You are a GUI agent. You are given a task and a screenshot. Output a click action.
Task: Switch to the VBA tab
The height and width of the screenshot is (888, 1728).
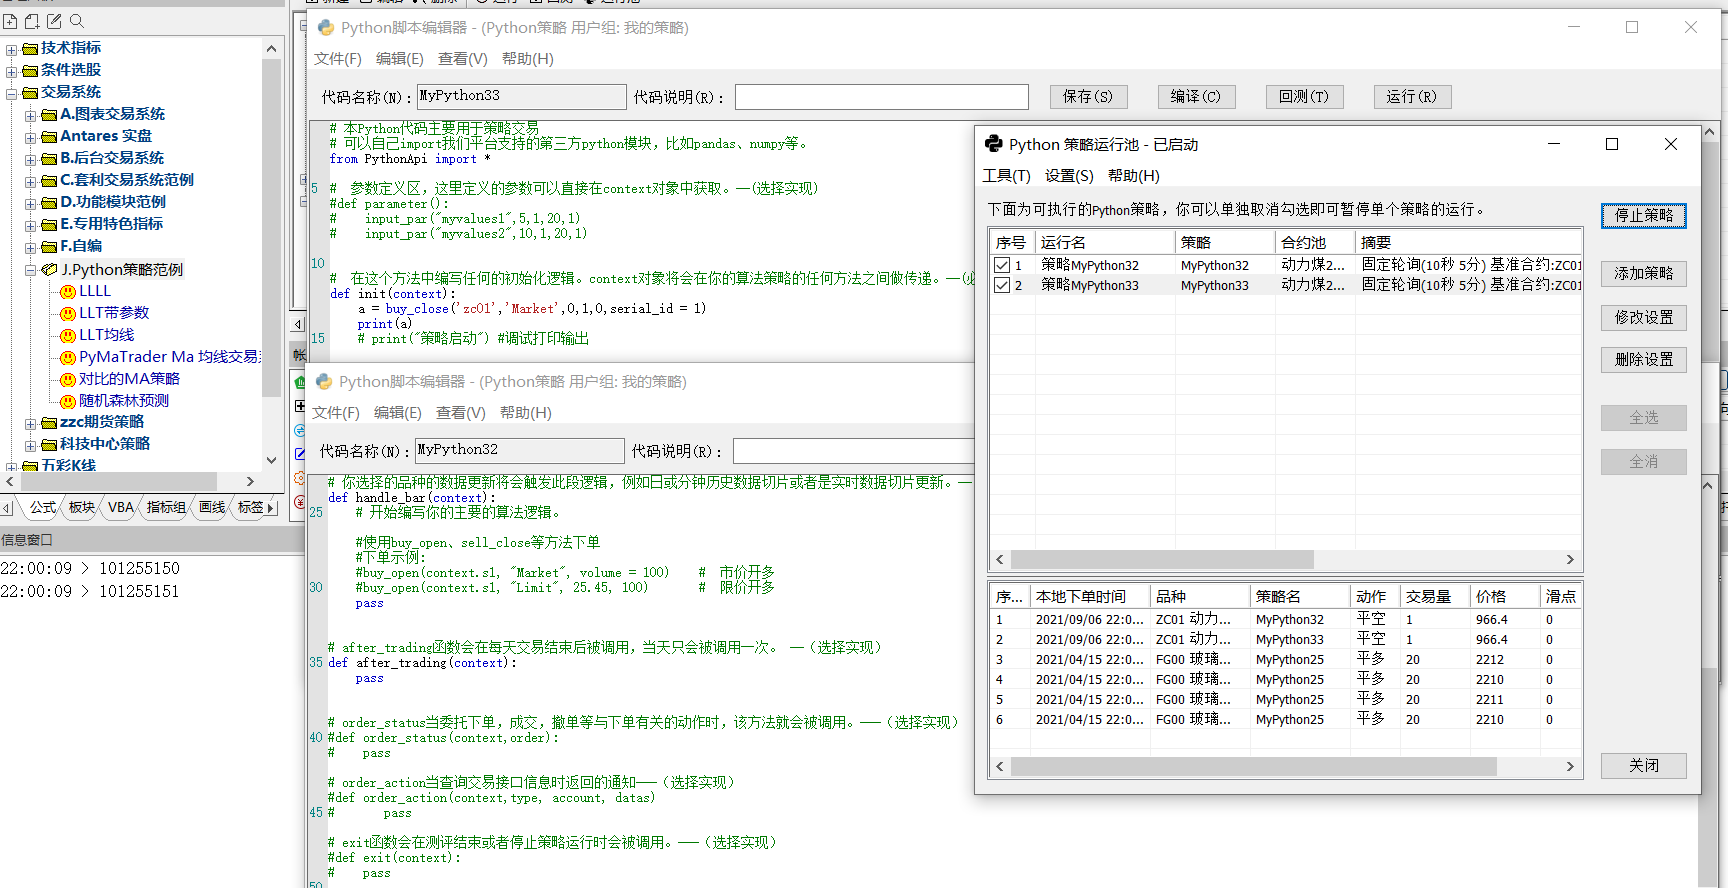(121, 508)
